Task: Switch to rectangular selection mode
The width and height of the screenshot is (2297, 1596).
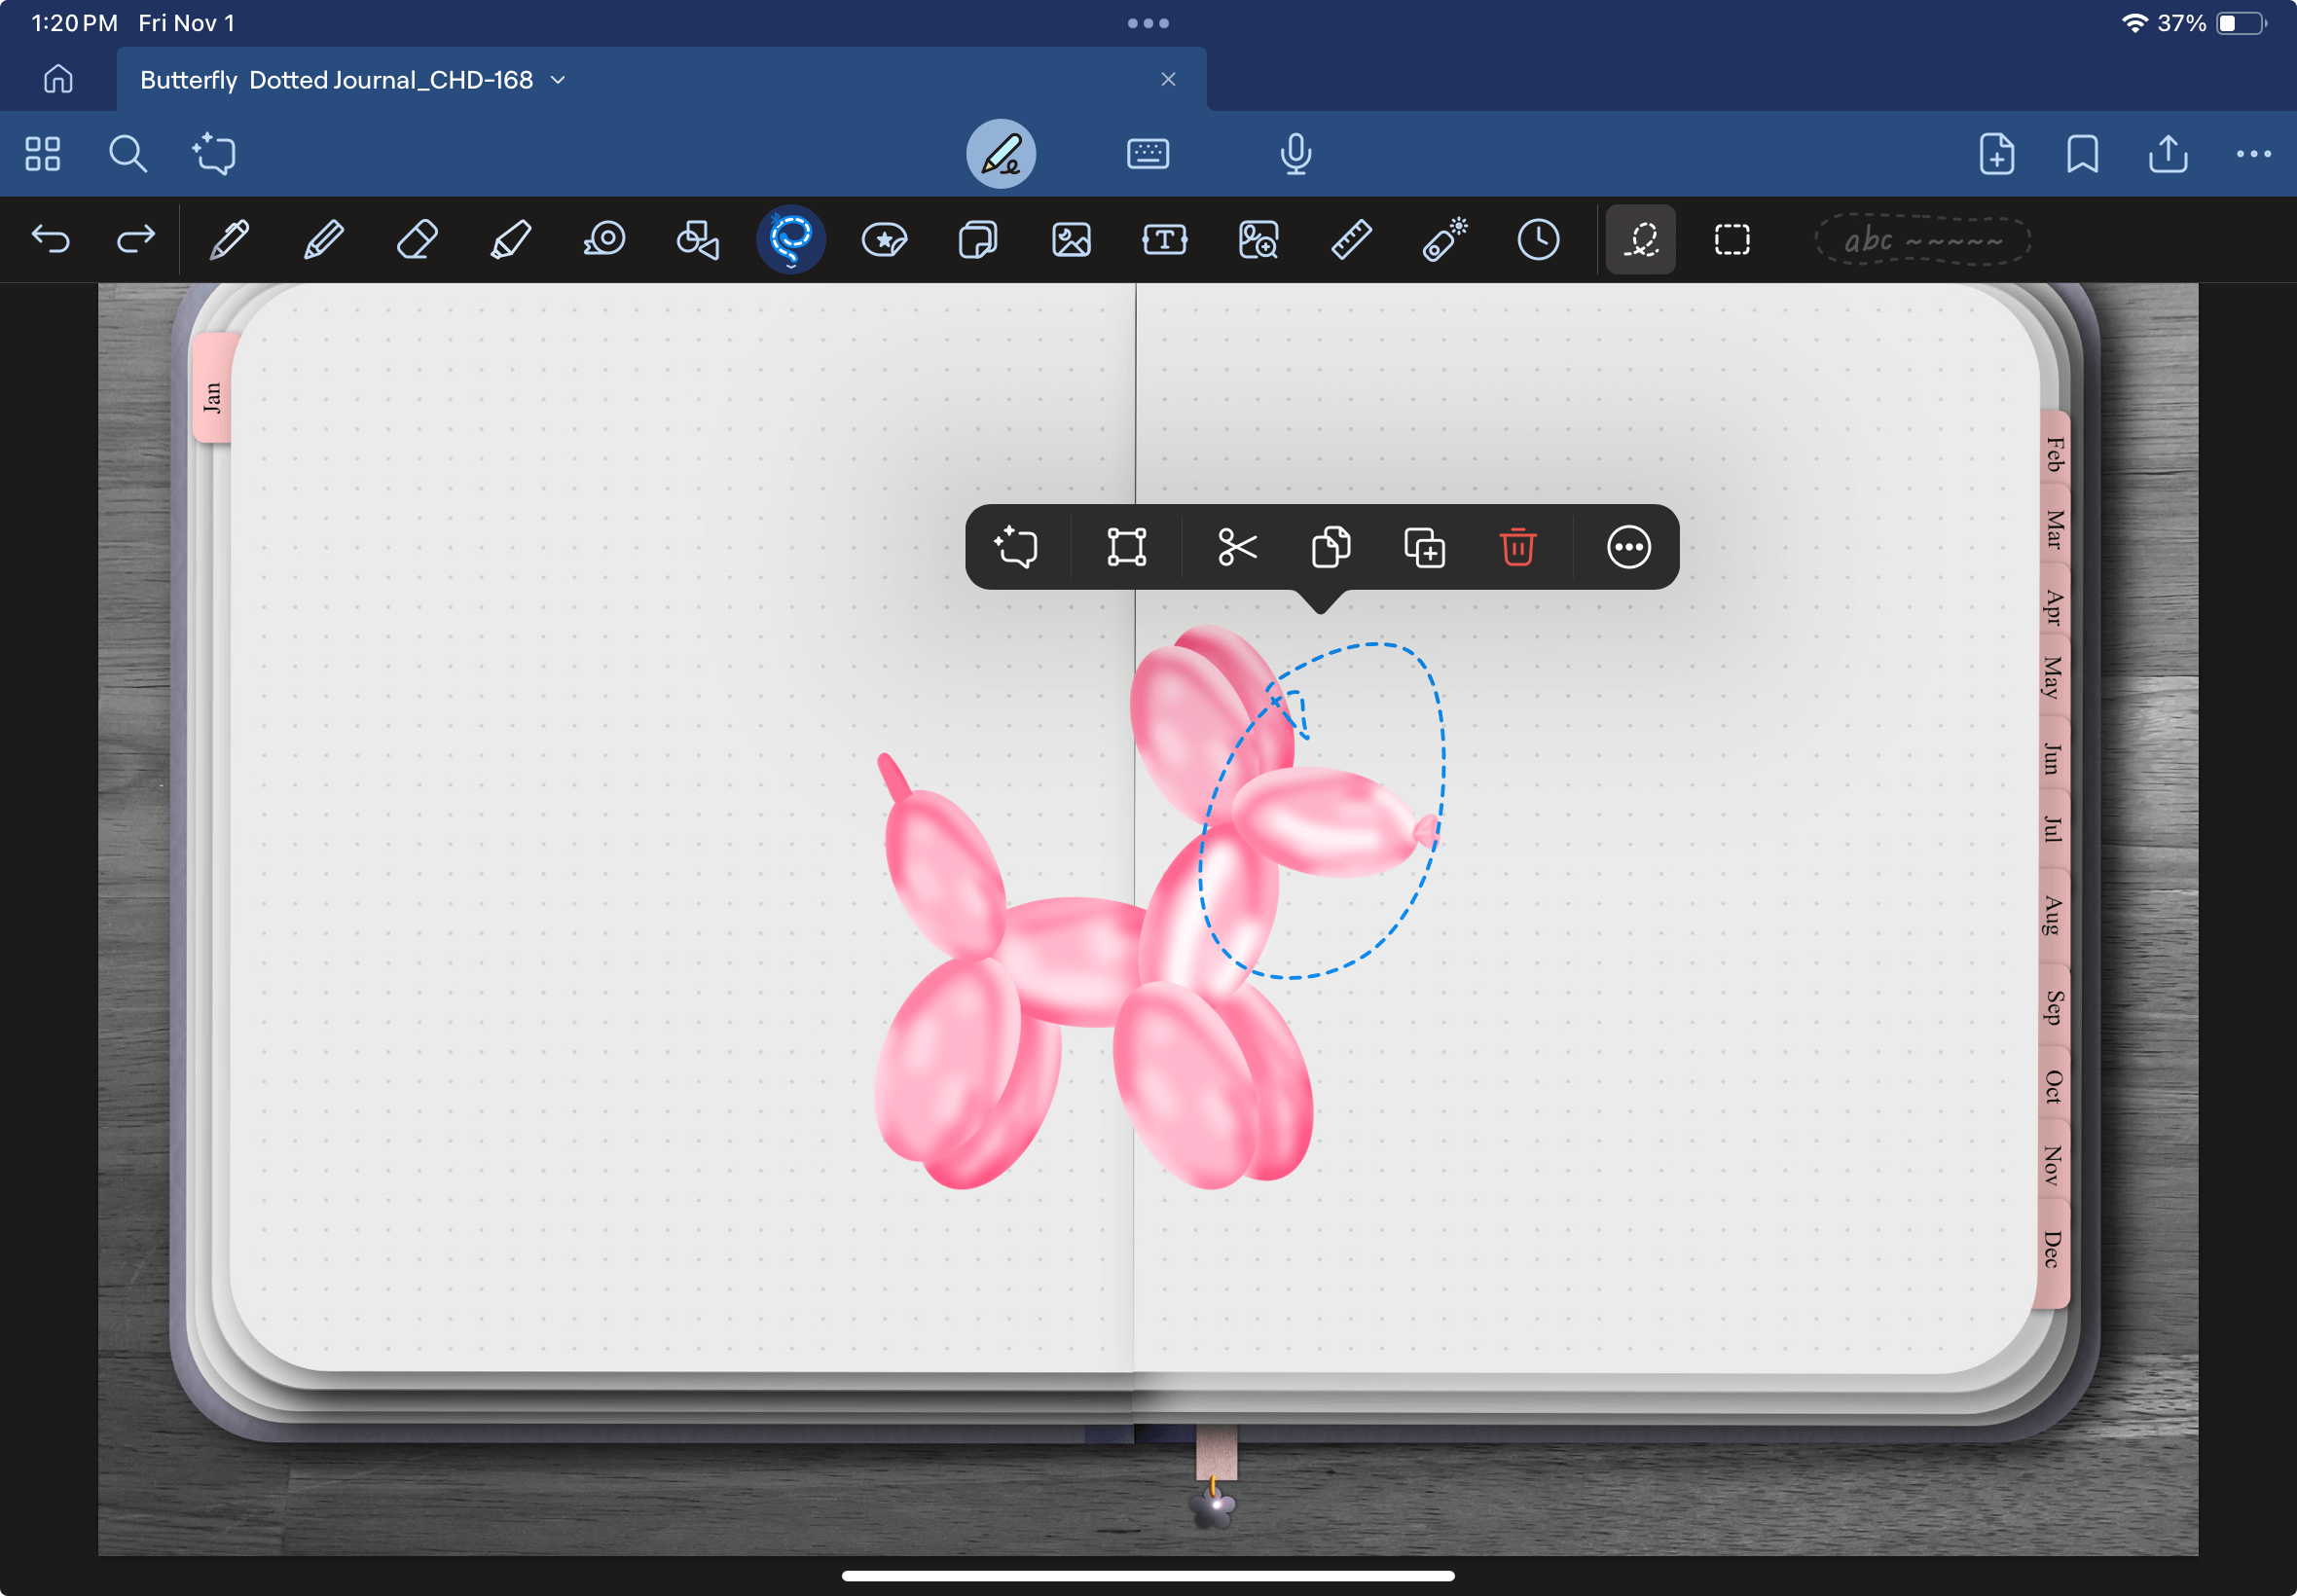Action: (1732, 240)
